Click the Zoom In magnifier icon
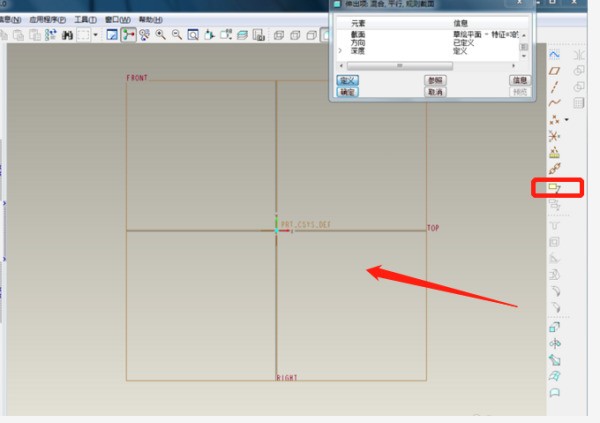This screenshot has height=423, width=600. (x=160, y=35)
